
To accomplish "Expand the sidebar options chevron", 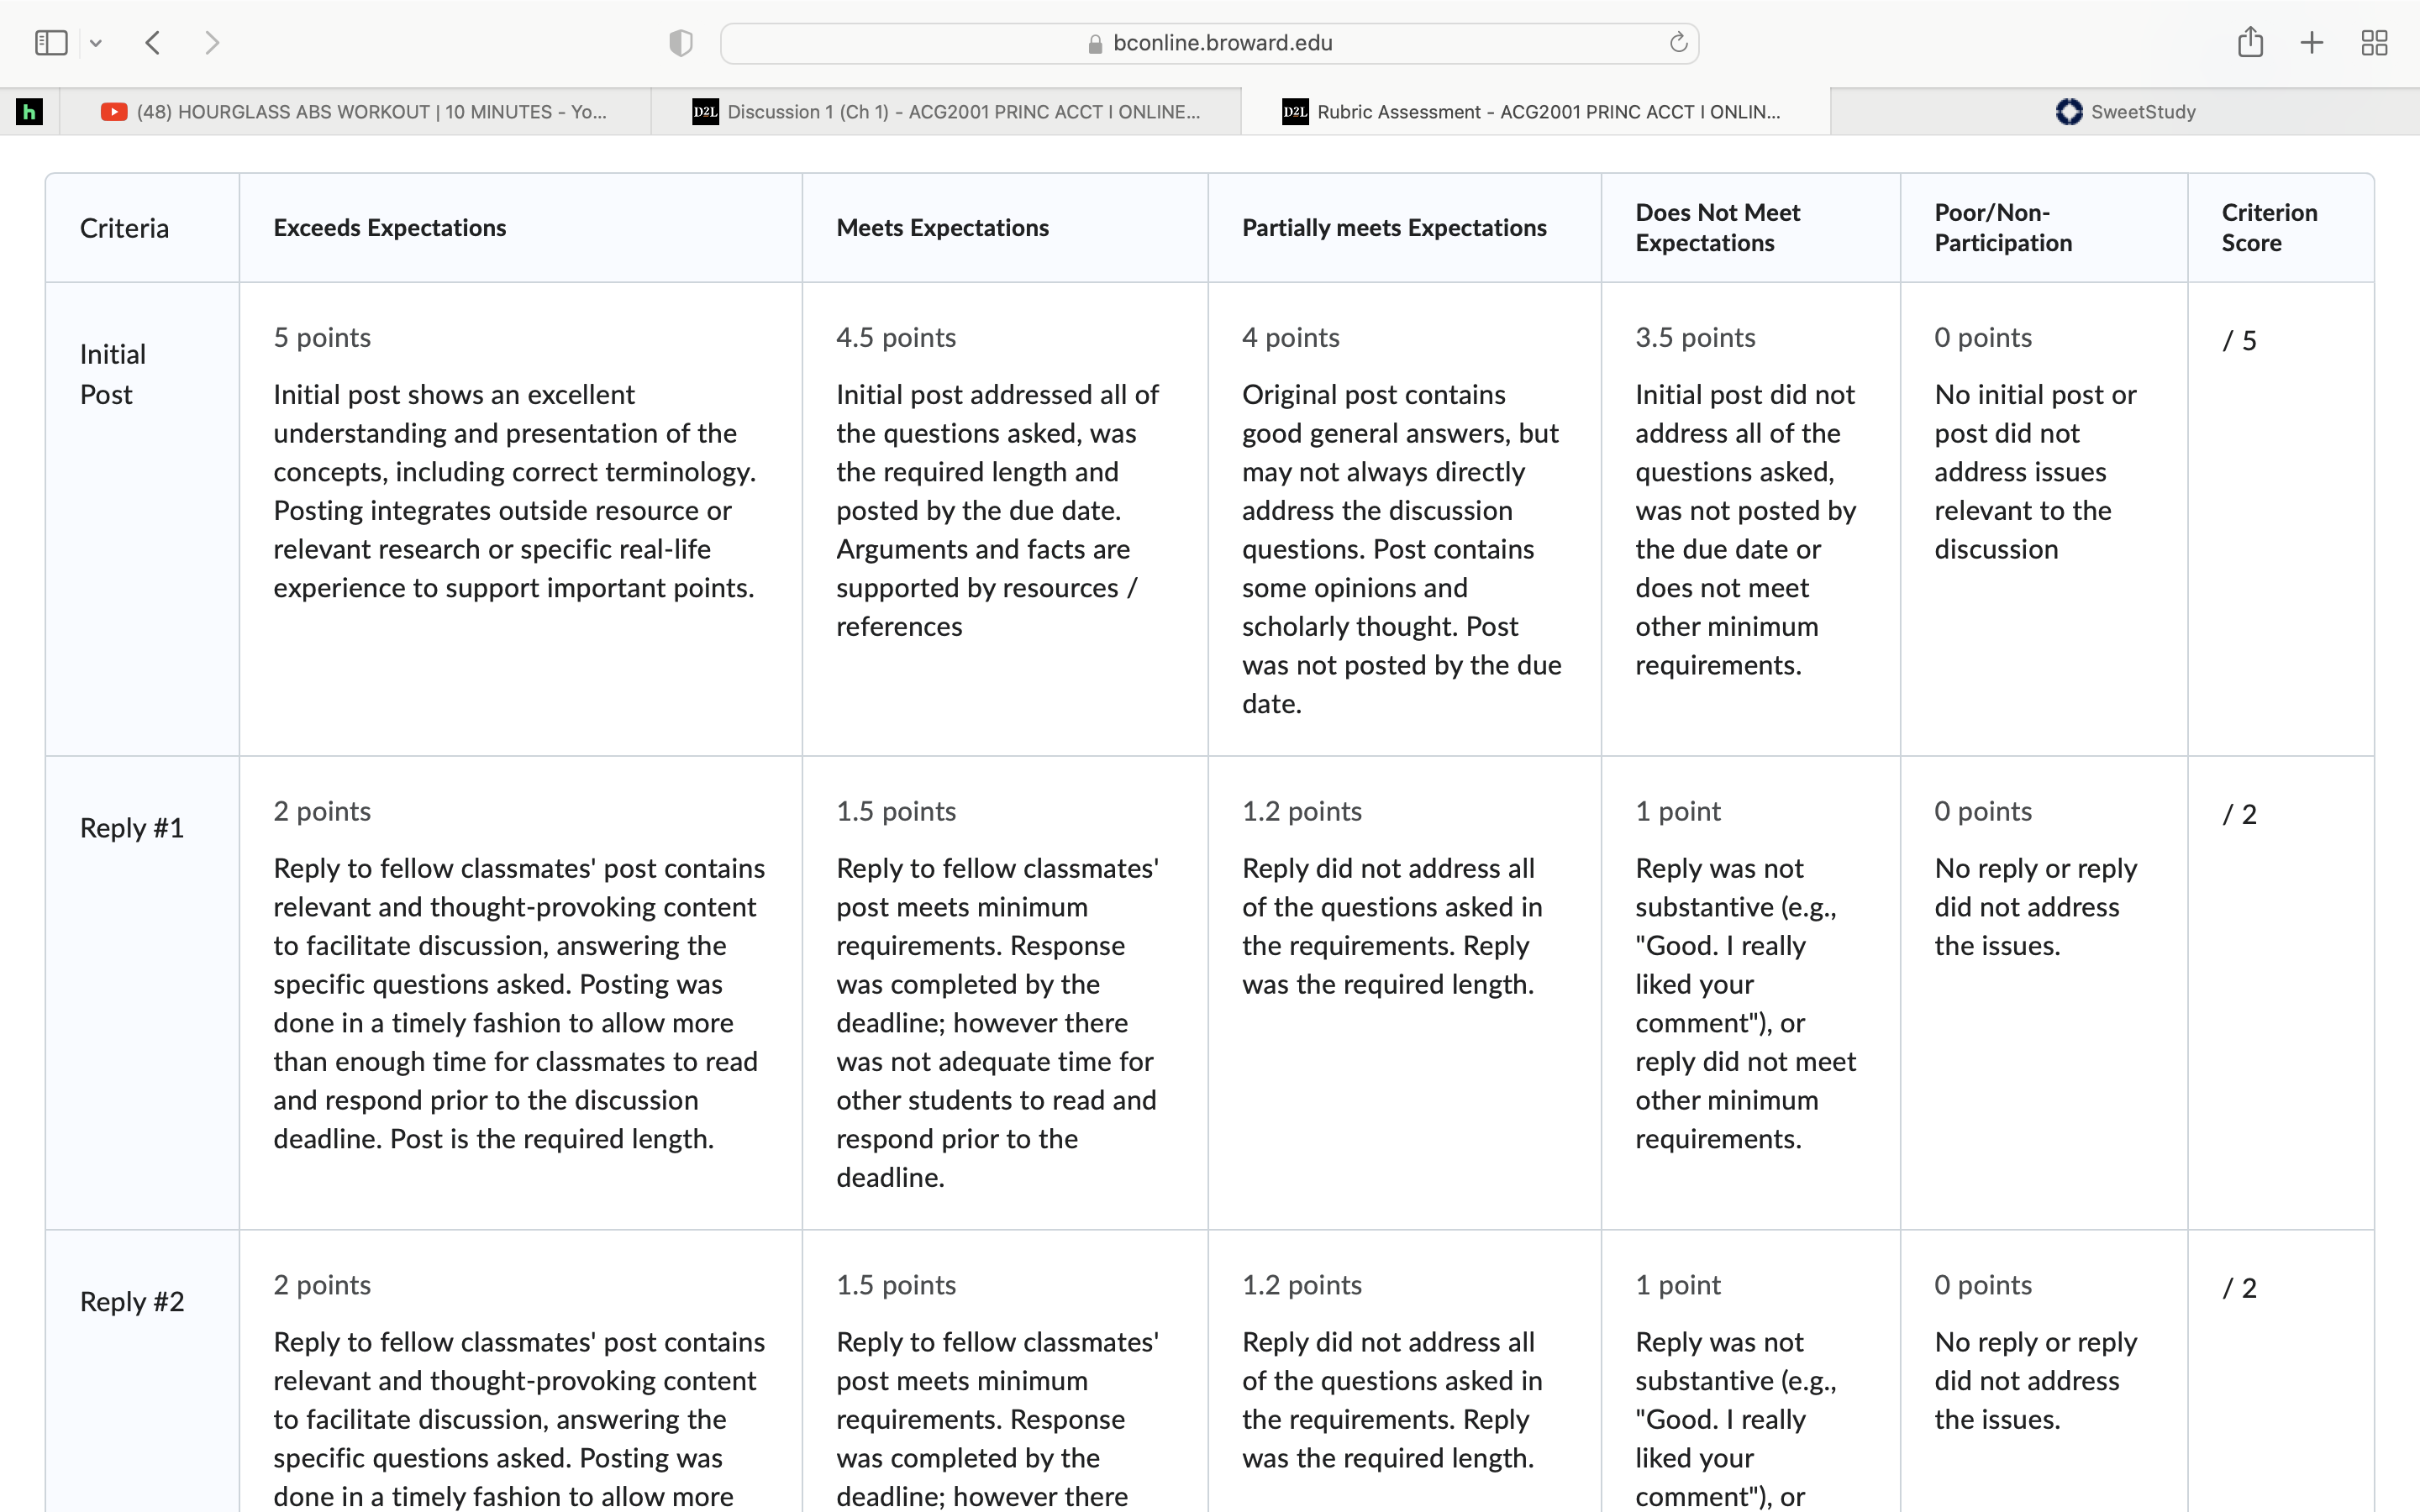I will [96, 43].
